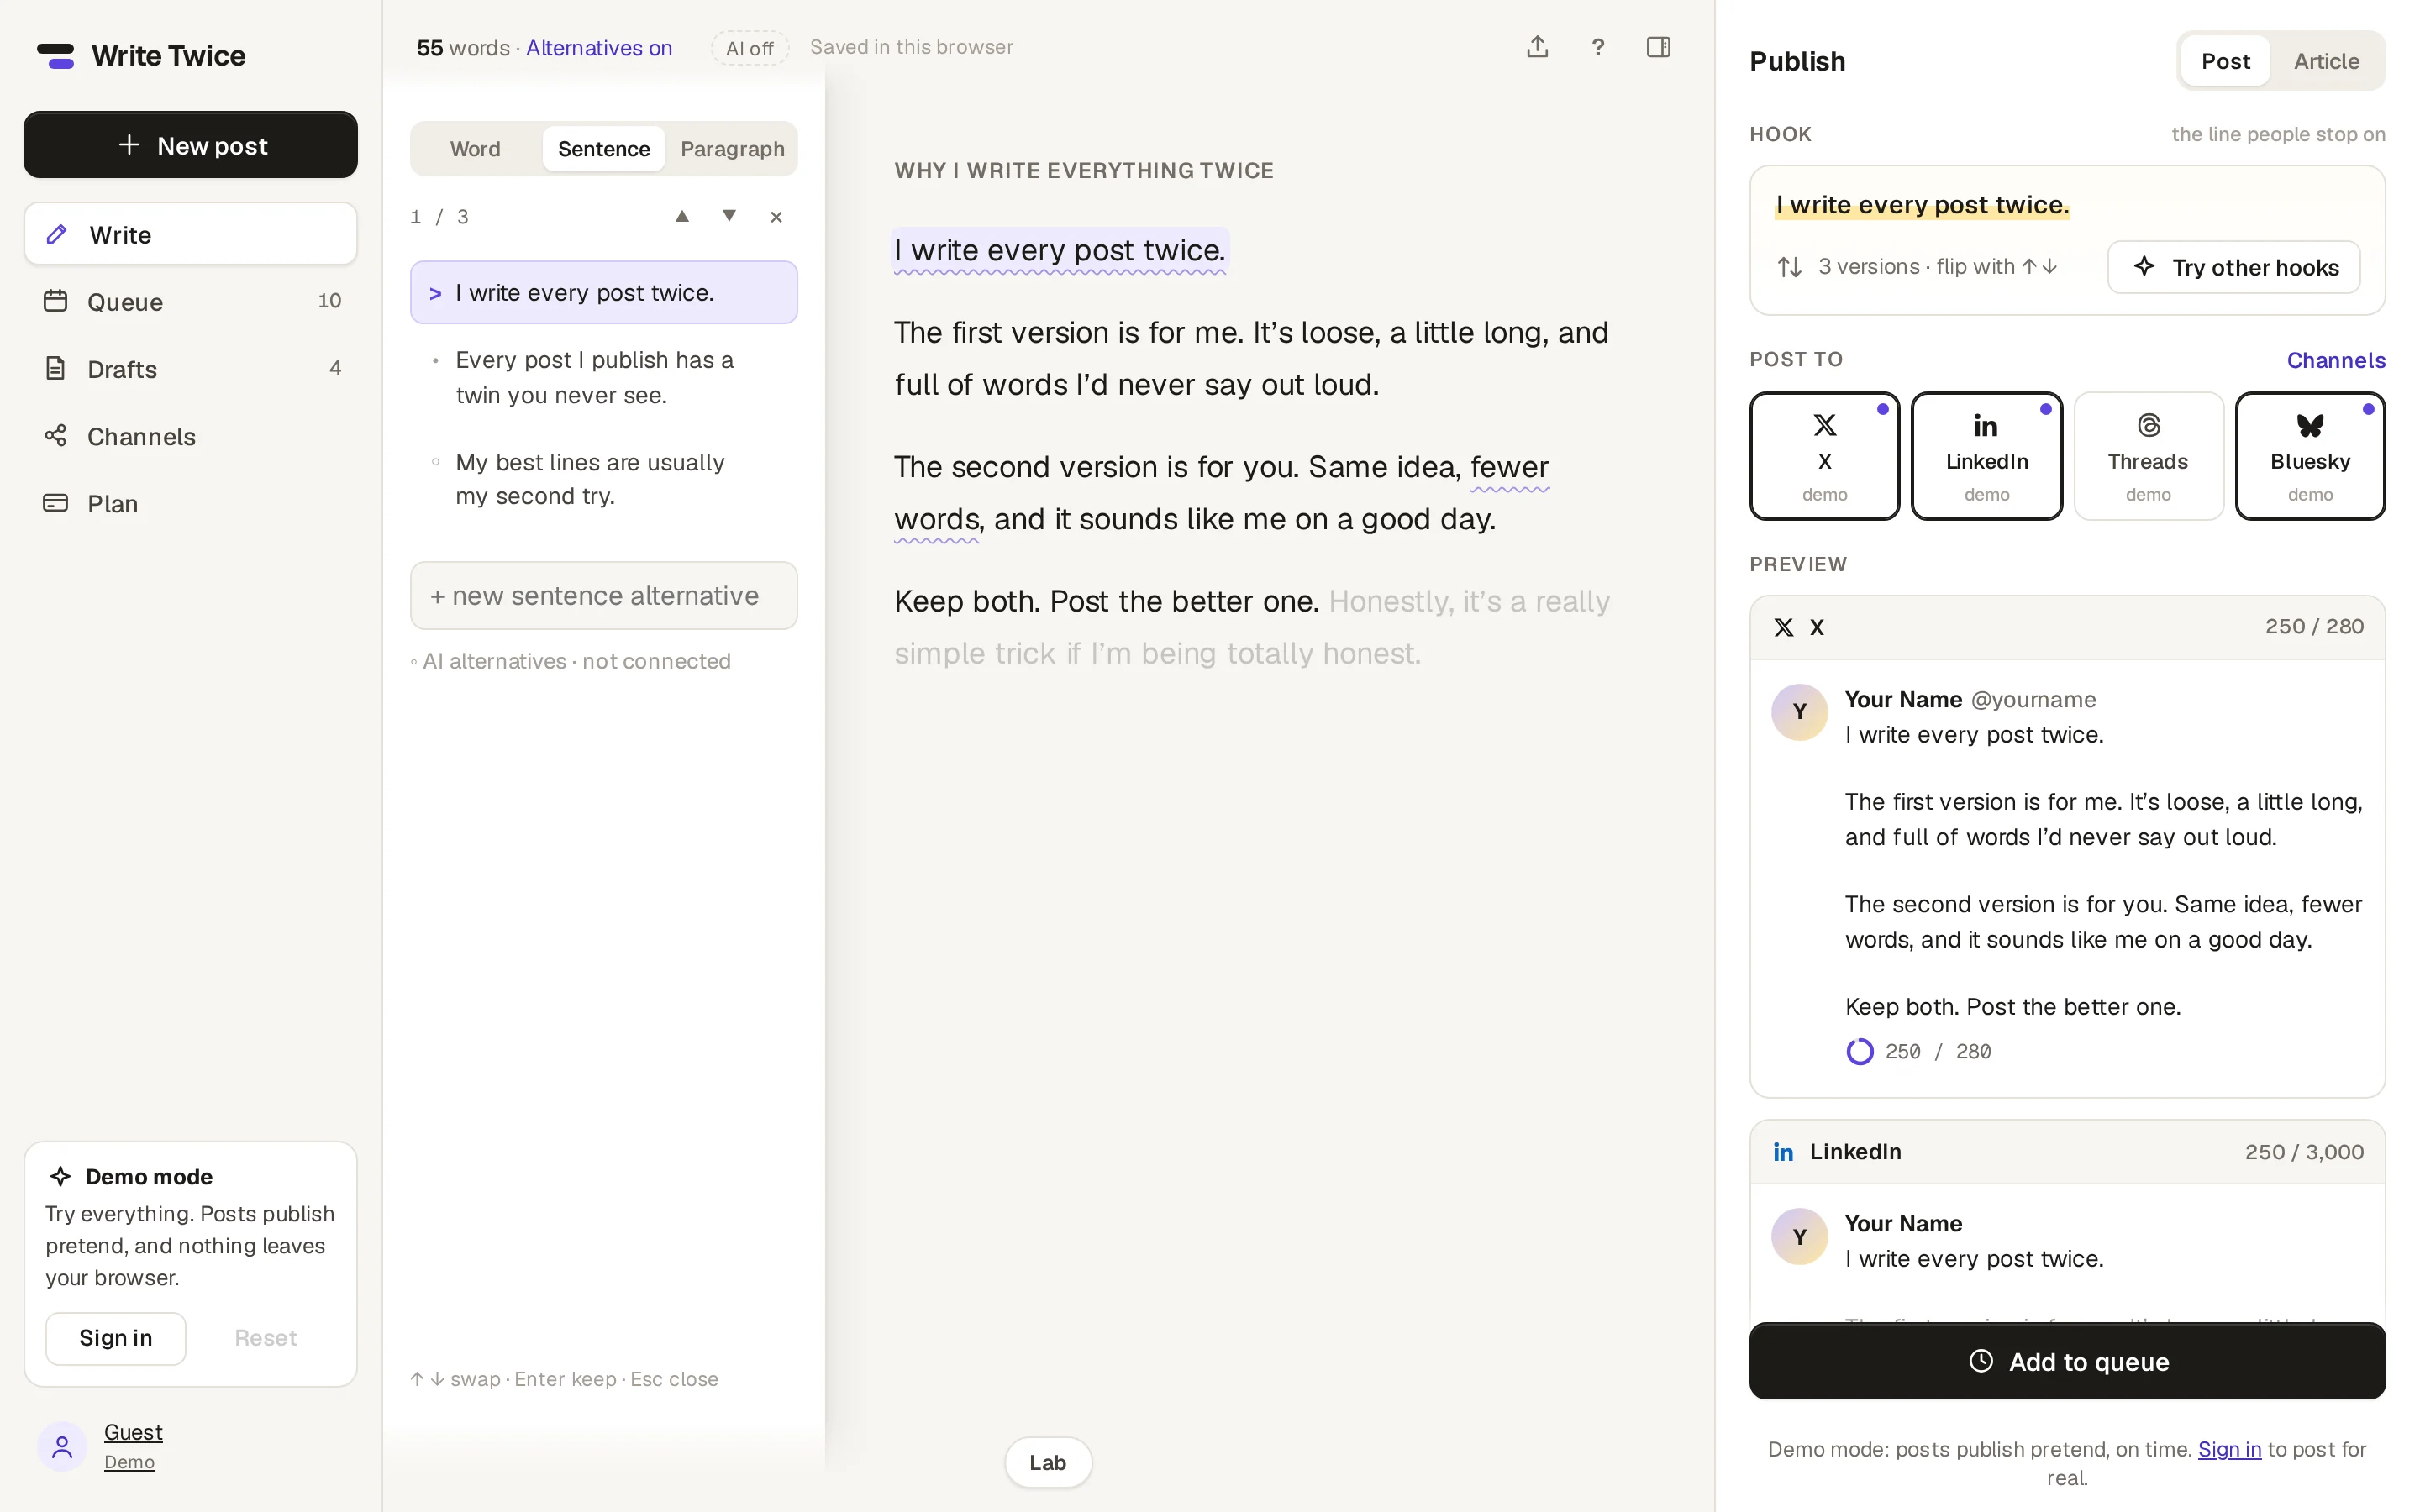The height and width of the screenshot is (1512, 2420).
Task: Click the Guest avatar icon
Action: (x=62, y=1446)
